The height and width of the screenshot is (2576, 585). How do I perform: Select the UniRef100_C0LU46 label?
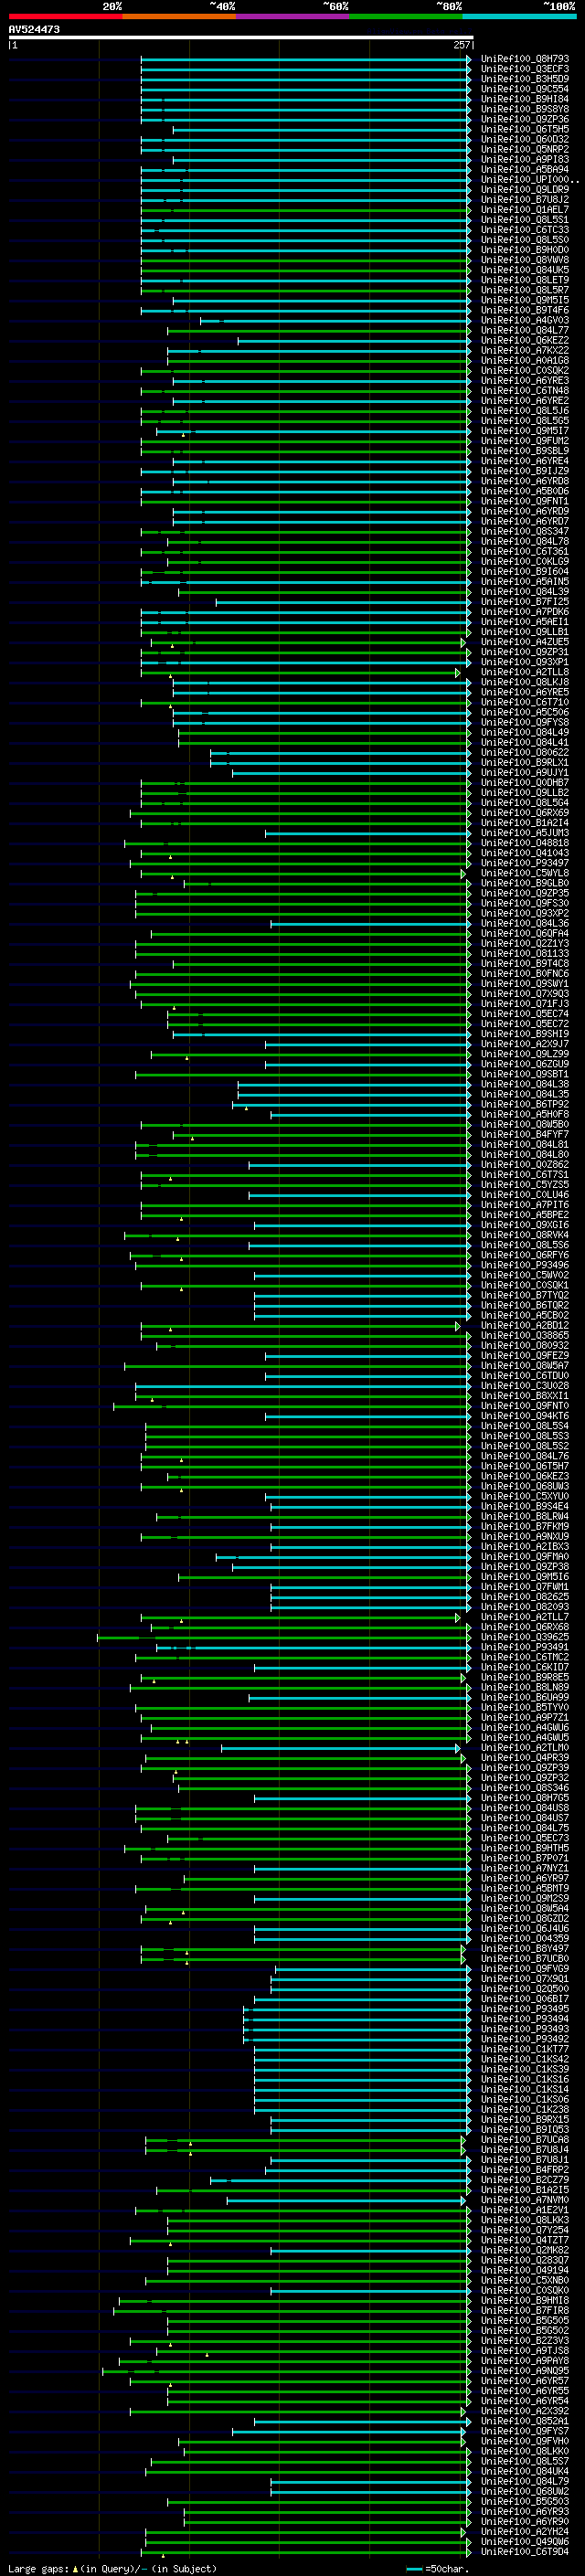(x=525, y=1195)
